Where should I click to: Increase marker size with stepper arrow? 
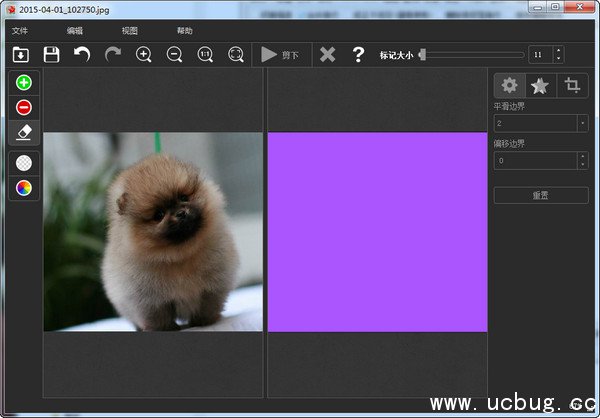pyautogui.click(x=558, y=50)
